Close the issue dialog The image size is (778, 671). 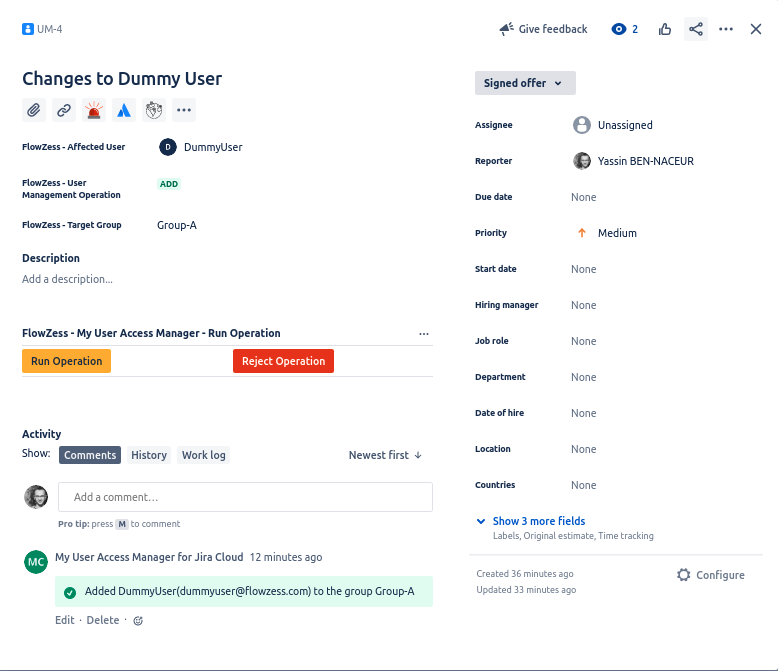[756, 29]
